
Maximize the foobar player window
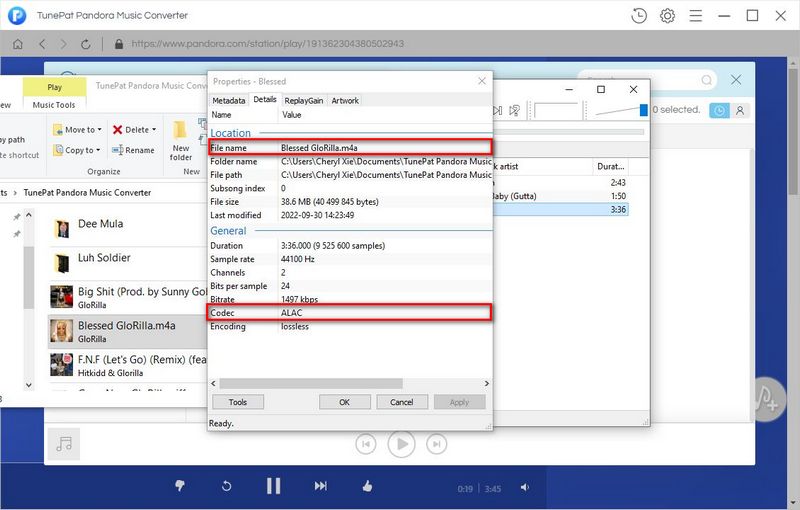pyautogui.click(x=601, y=89)
